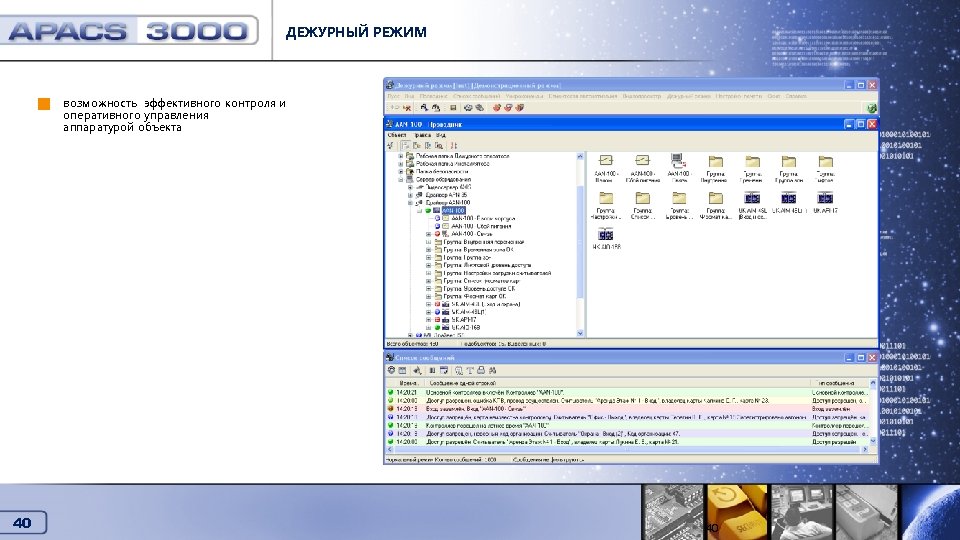Select the message Контроллер переведён на летнее время
Image resolution: width=960 pixels, height=540 pixels.
point(628,425)
